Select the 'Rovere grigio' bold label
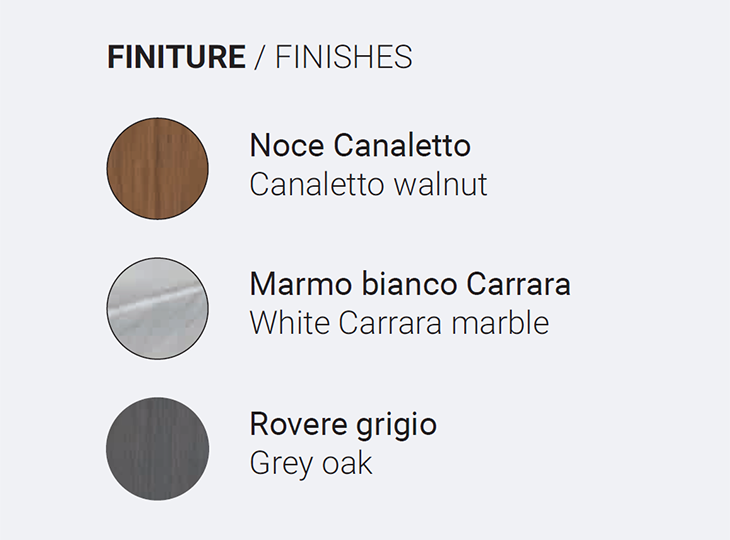 coord(343,426)
